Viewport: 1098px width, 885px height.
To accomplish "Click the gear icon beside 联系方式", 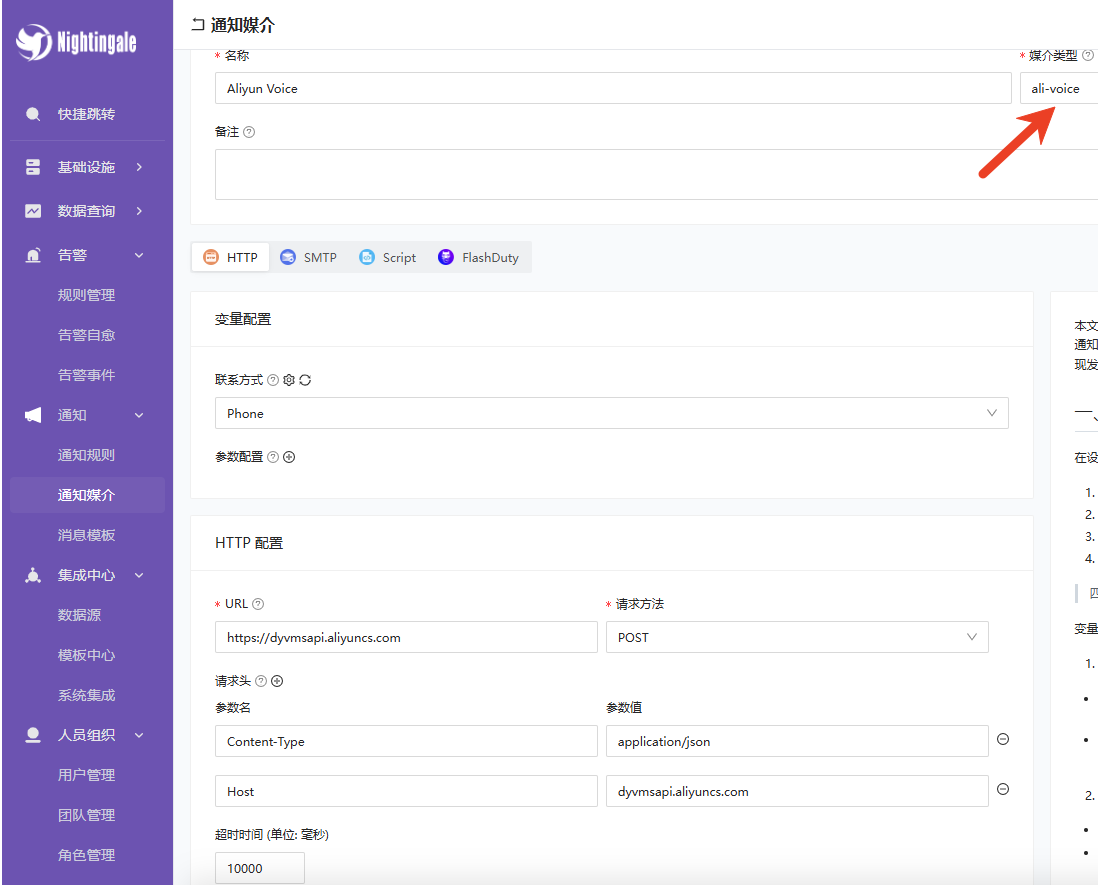I will (289, 380).
